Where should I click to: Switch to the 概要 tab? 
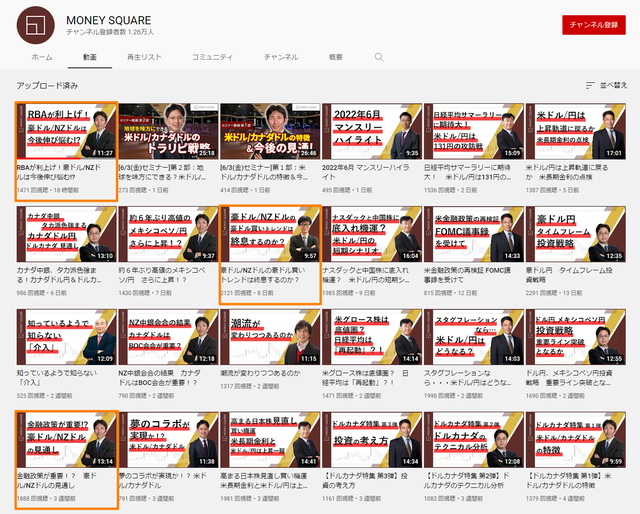[336, 57]
